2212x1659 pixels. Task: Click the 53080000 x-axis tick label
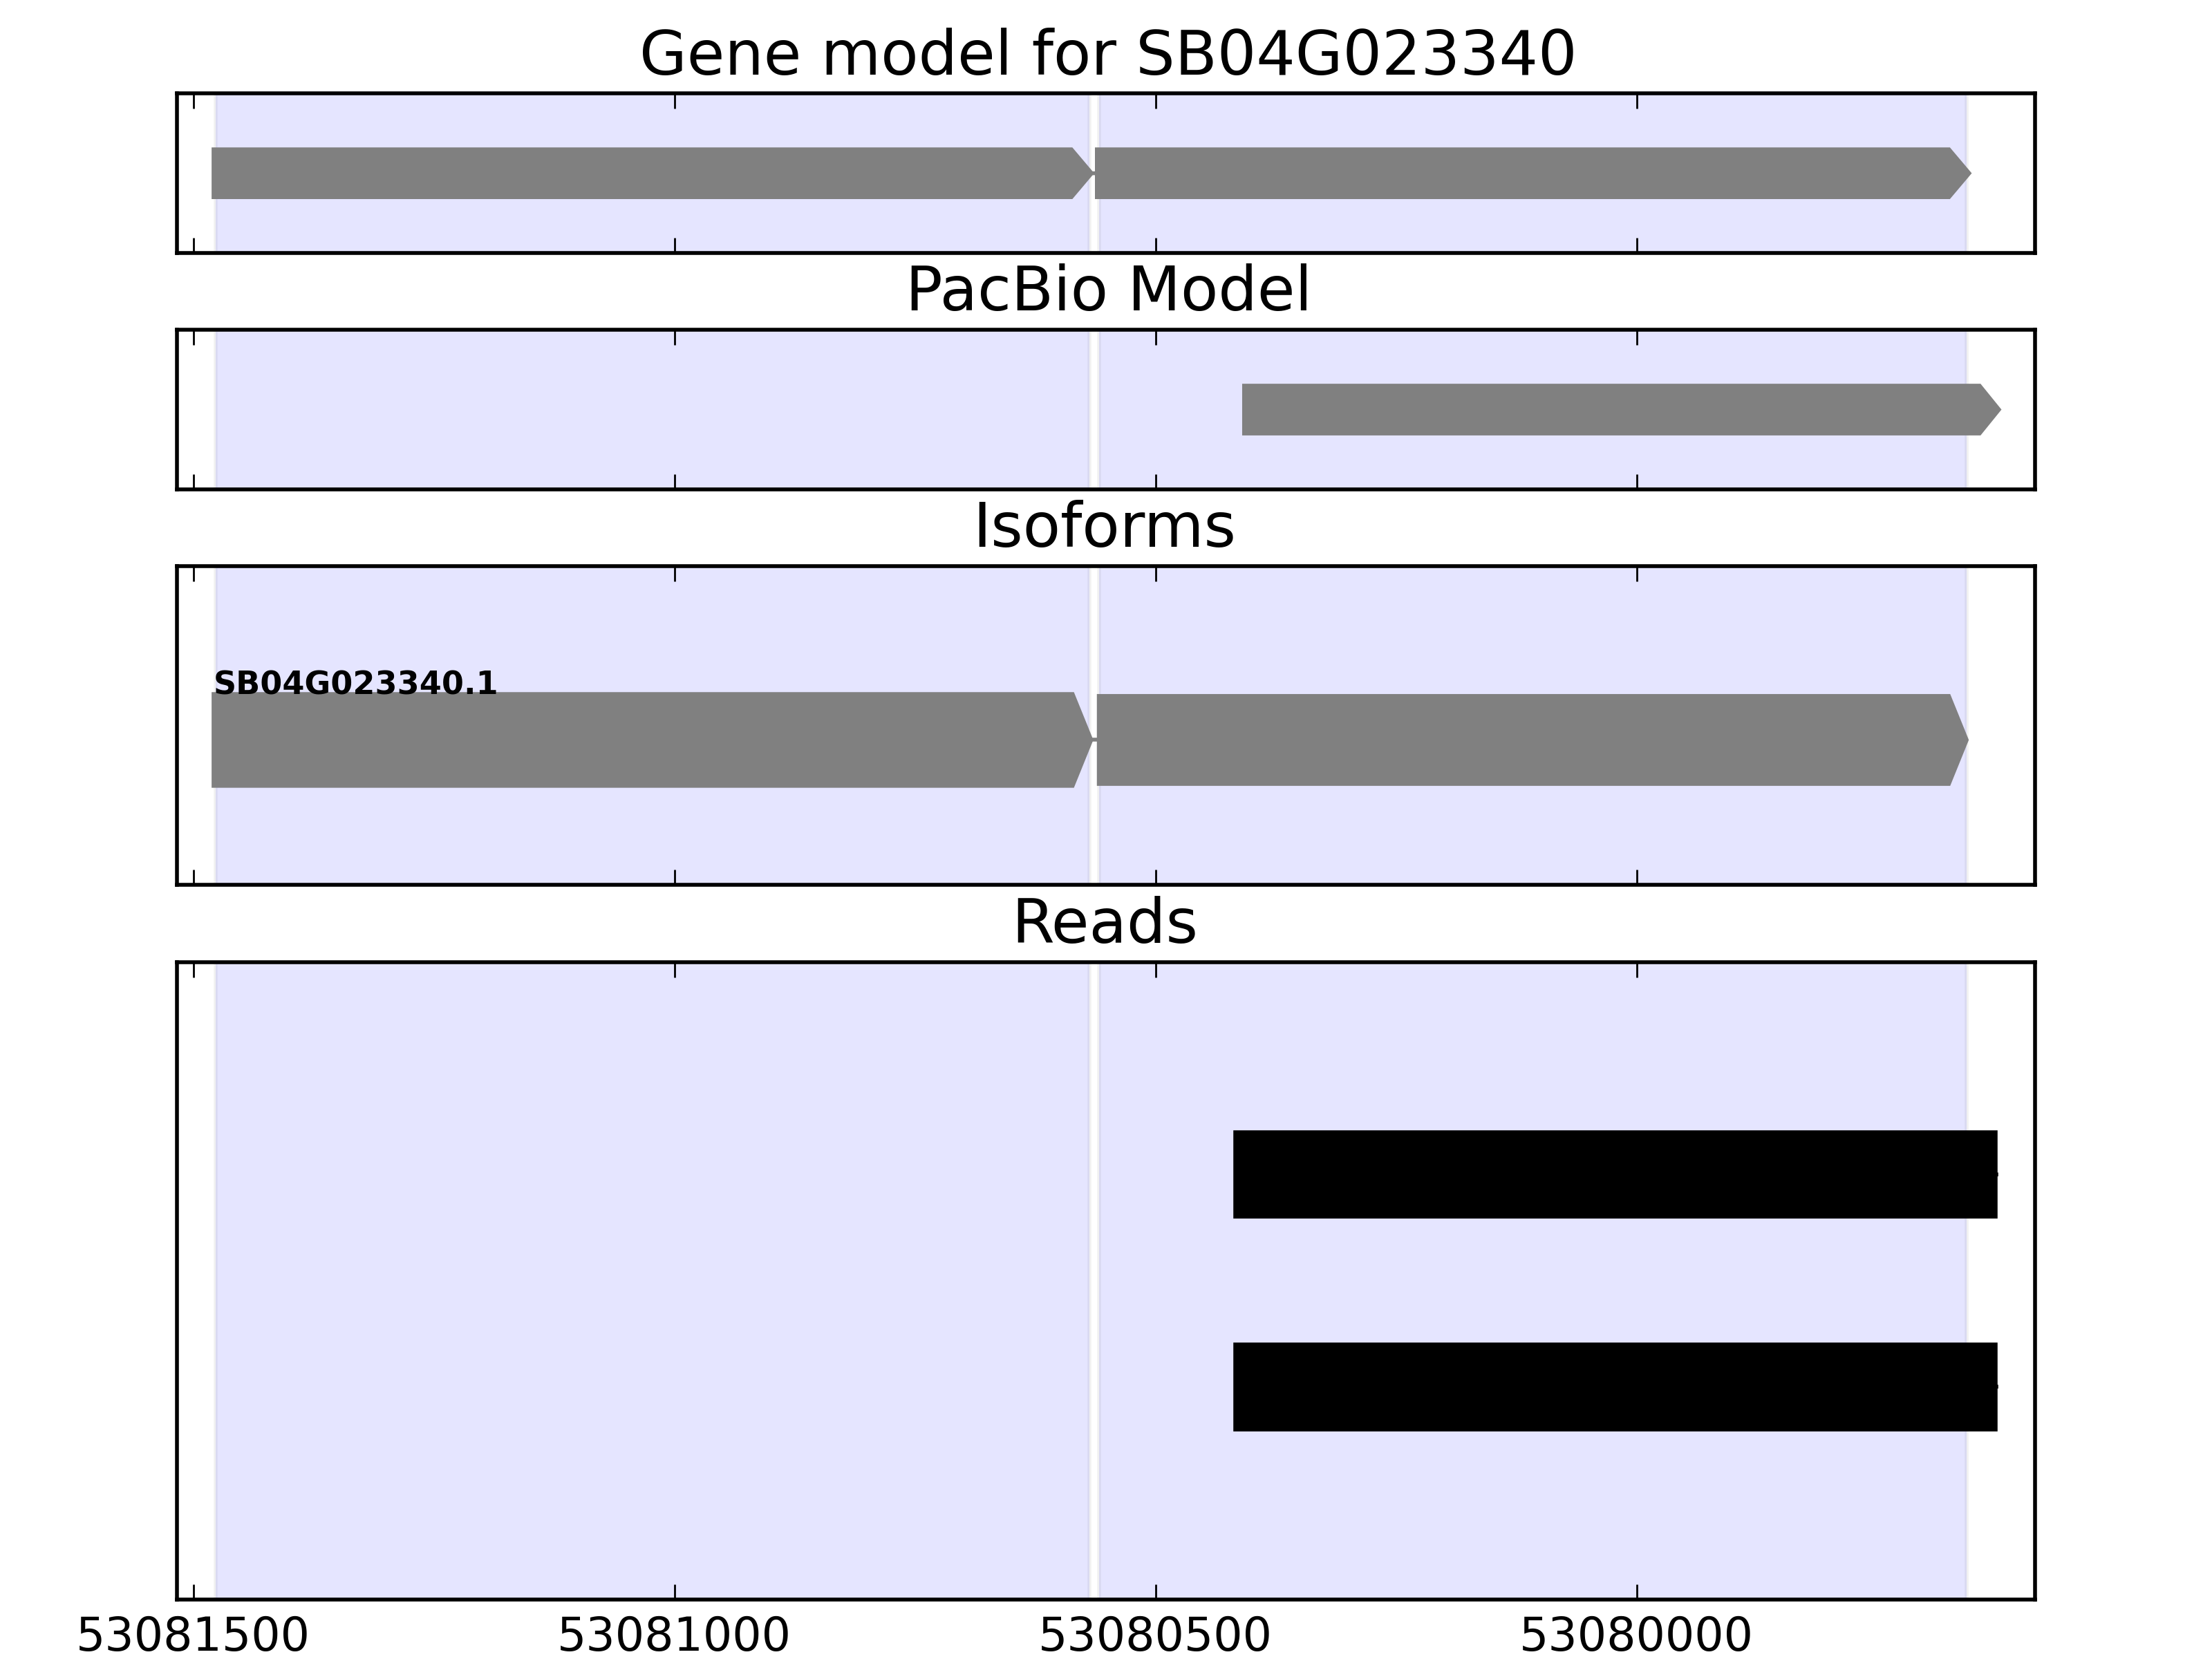[x=1635, y=1636]
